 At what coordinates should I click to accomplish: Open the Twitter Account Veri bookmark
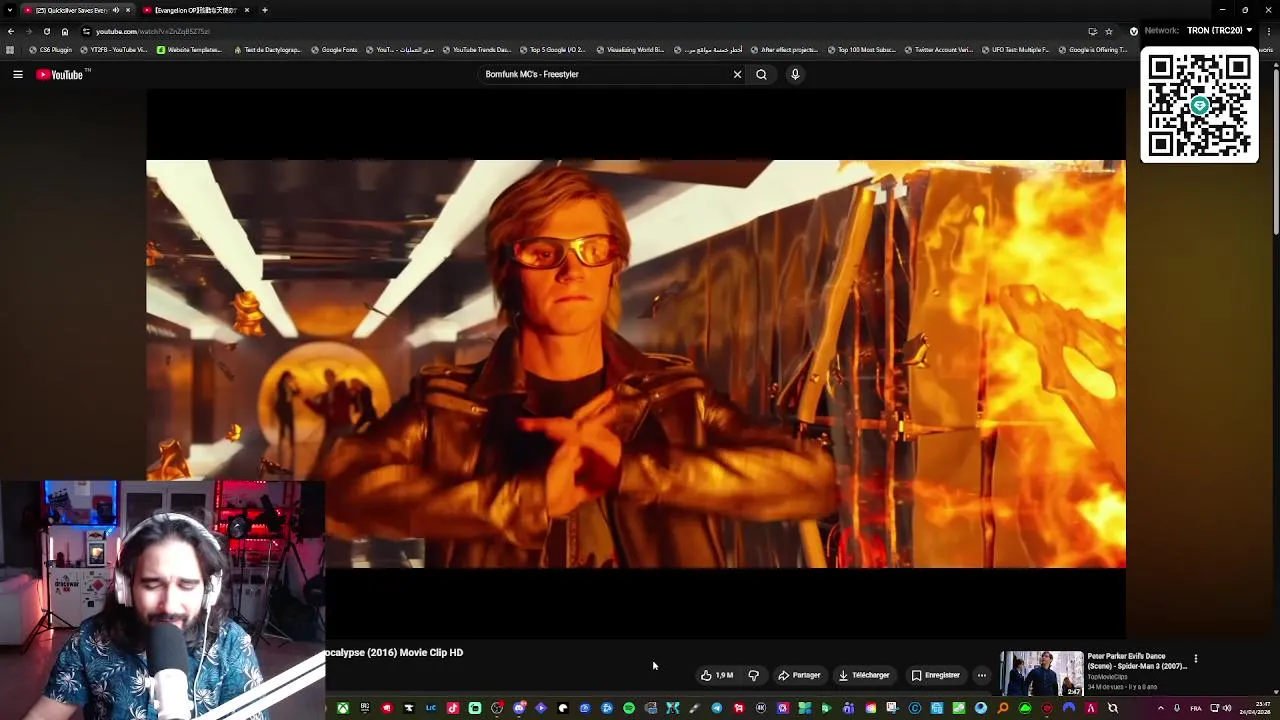point(938,50)
